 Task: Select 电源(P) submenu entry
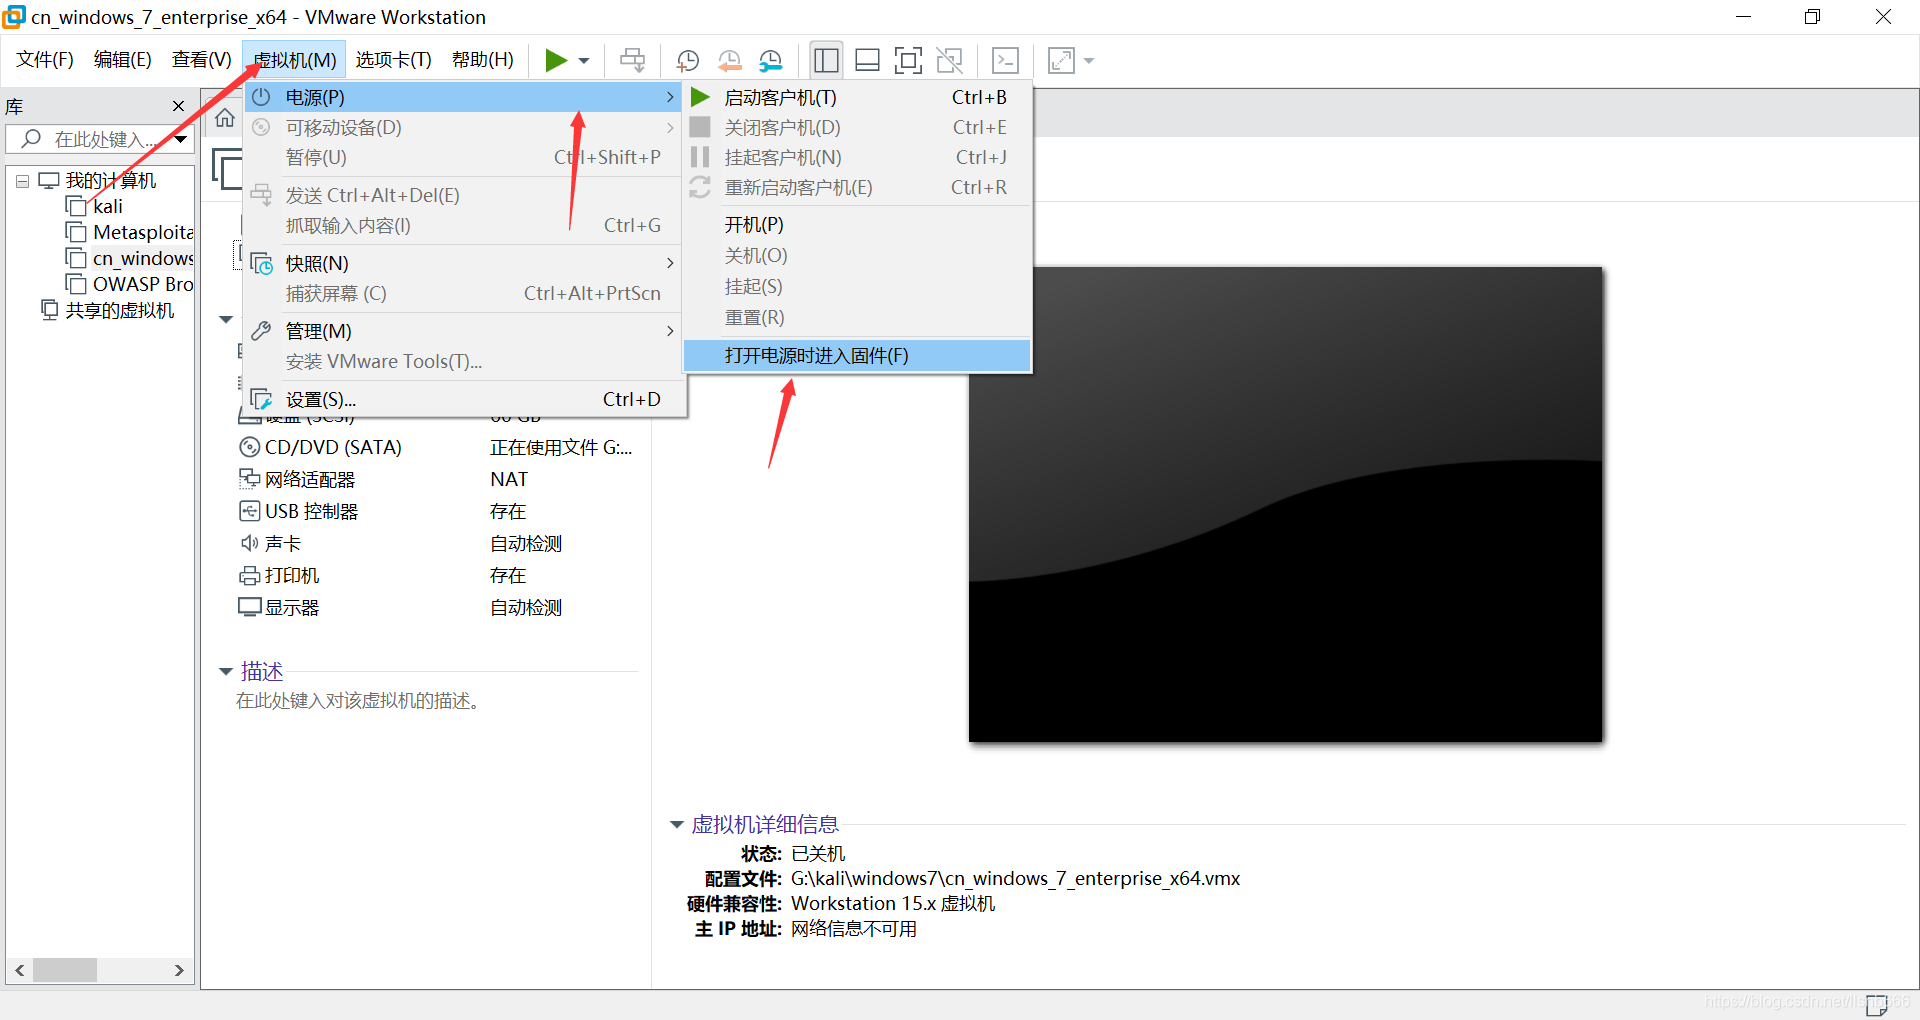[x=464, y=97]
